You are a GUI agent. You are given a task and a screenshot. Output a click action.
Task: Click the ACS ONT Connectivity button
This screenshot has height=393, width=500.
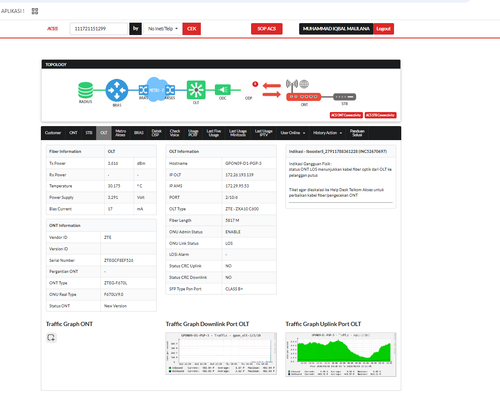[x=346, y=115]
